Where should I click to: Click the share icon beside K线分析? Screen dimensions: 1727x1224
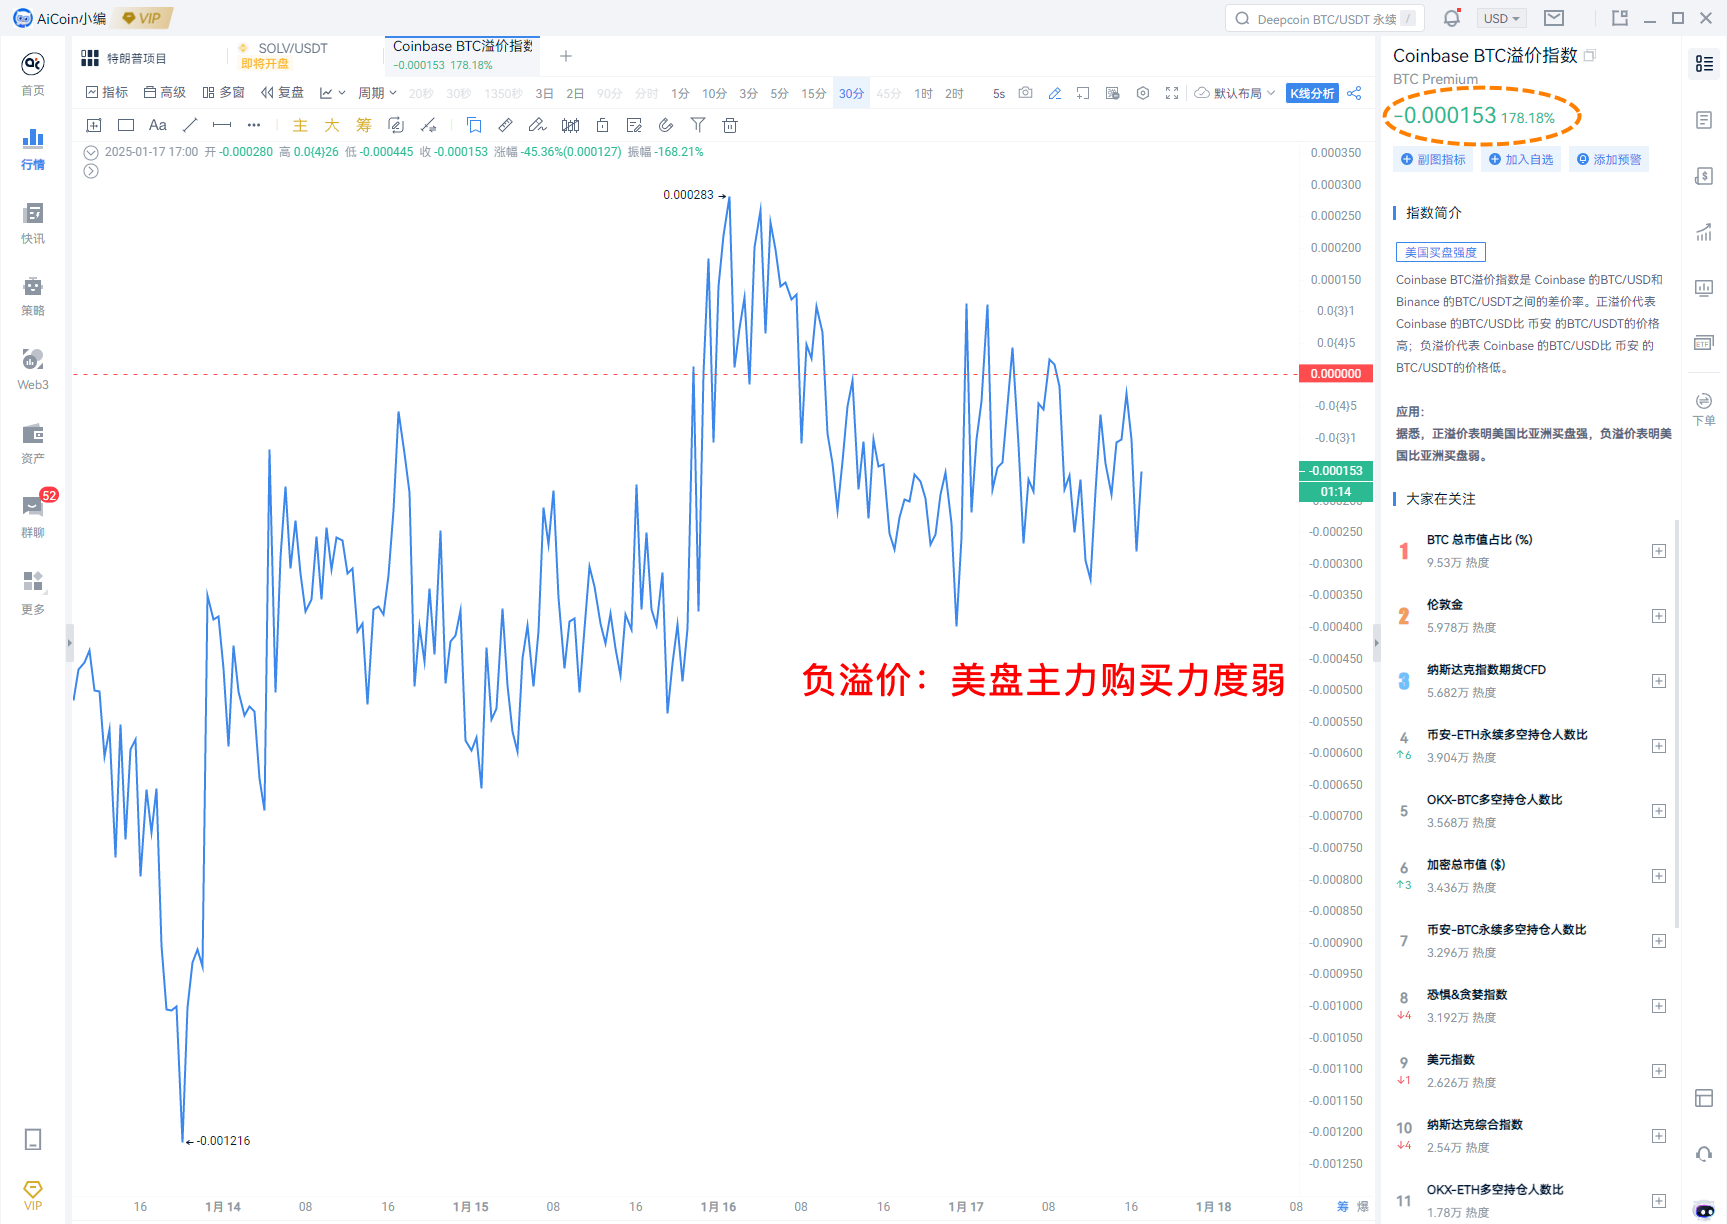[x=1354, y=93]
